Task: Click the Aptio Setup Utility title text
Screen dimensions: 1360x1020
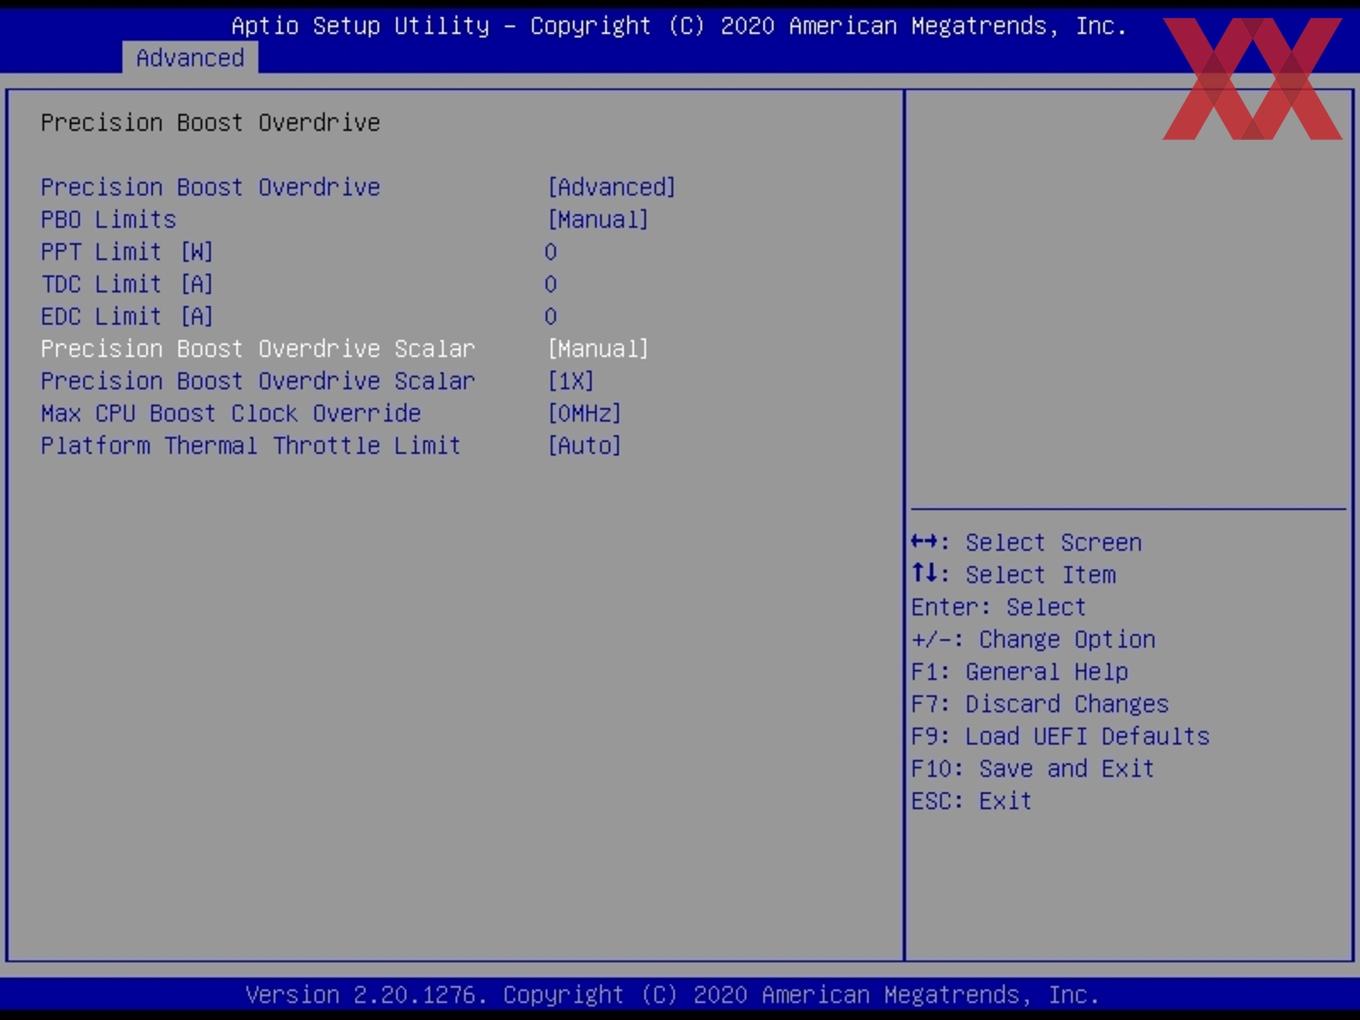Action: [x=679, y=26]
